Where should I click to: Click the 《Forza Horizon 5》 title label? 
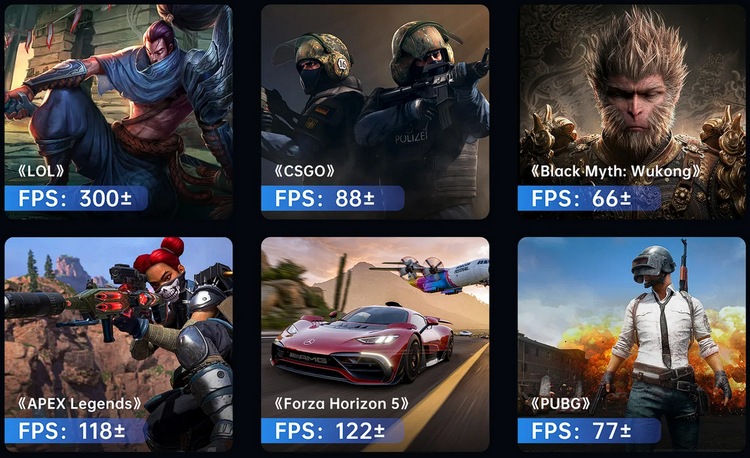point(342,403)
